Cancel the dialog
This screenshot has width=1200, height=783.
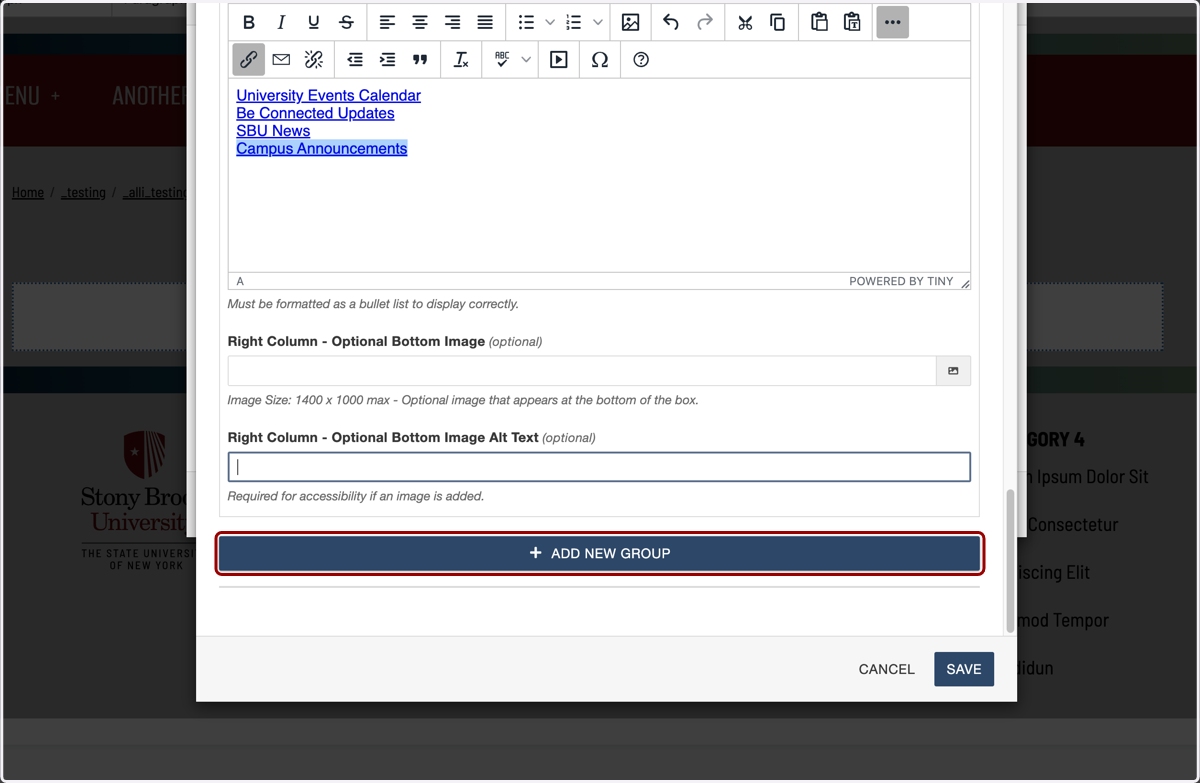pos(886,669)
